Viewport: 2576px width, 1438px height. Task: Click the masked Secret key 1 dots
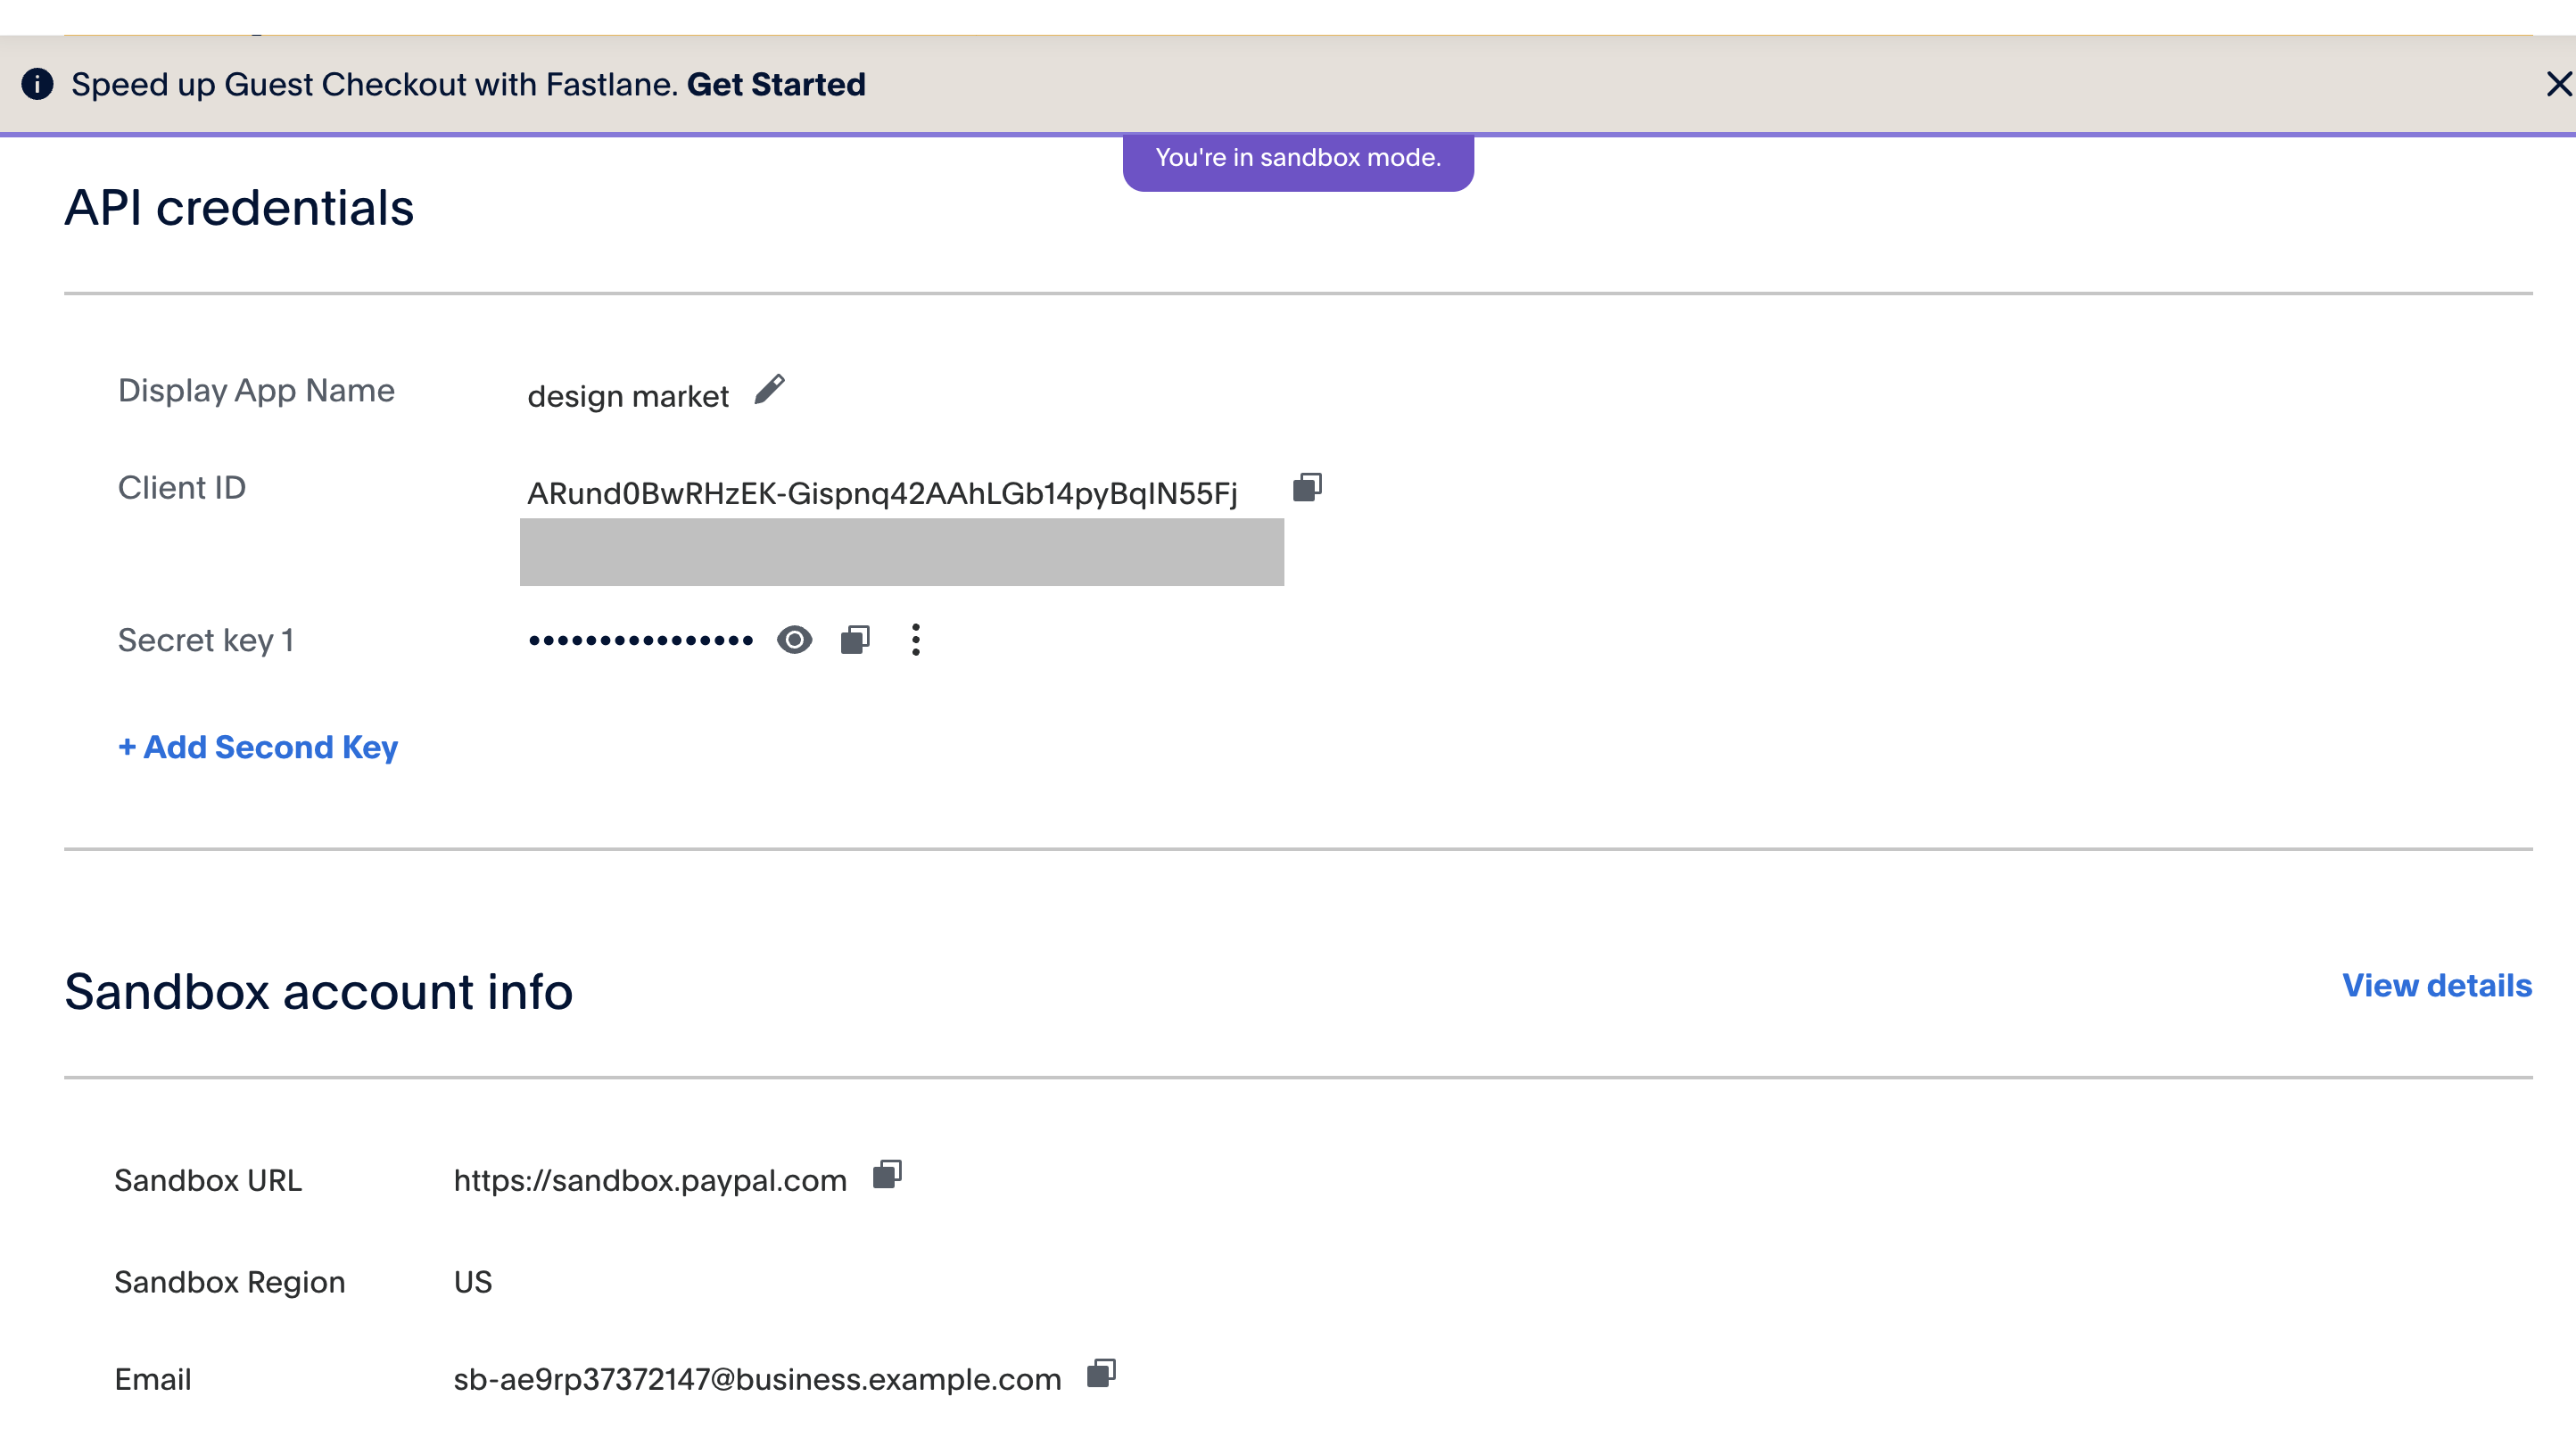click(641, 641)
